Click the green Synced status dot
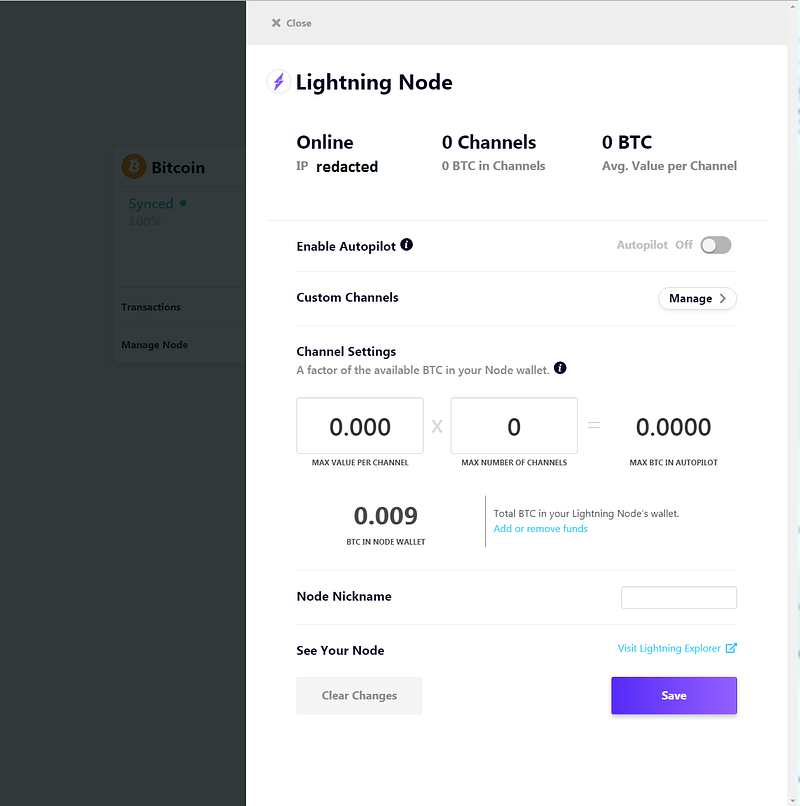The height and width of the screenshot is (806, 800). (183, 204)
